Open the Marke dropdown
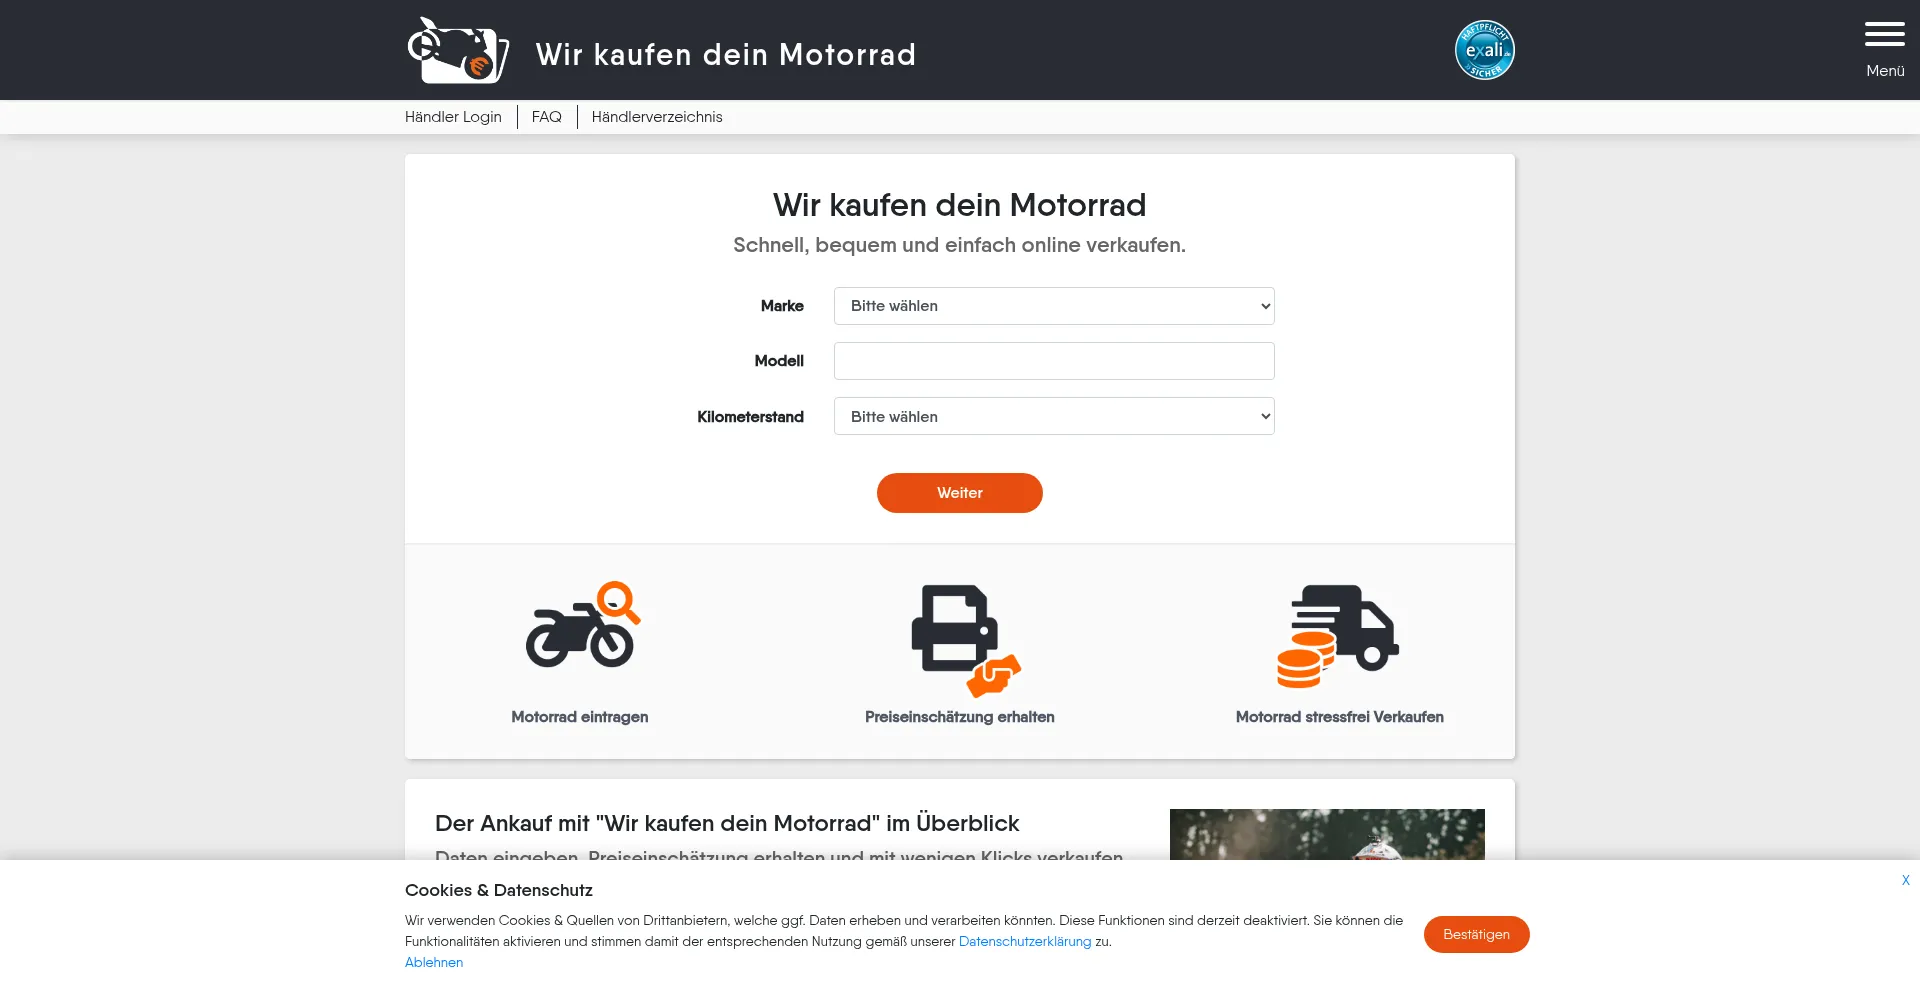 pyautogui.click(x=1054, y=306)
